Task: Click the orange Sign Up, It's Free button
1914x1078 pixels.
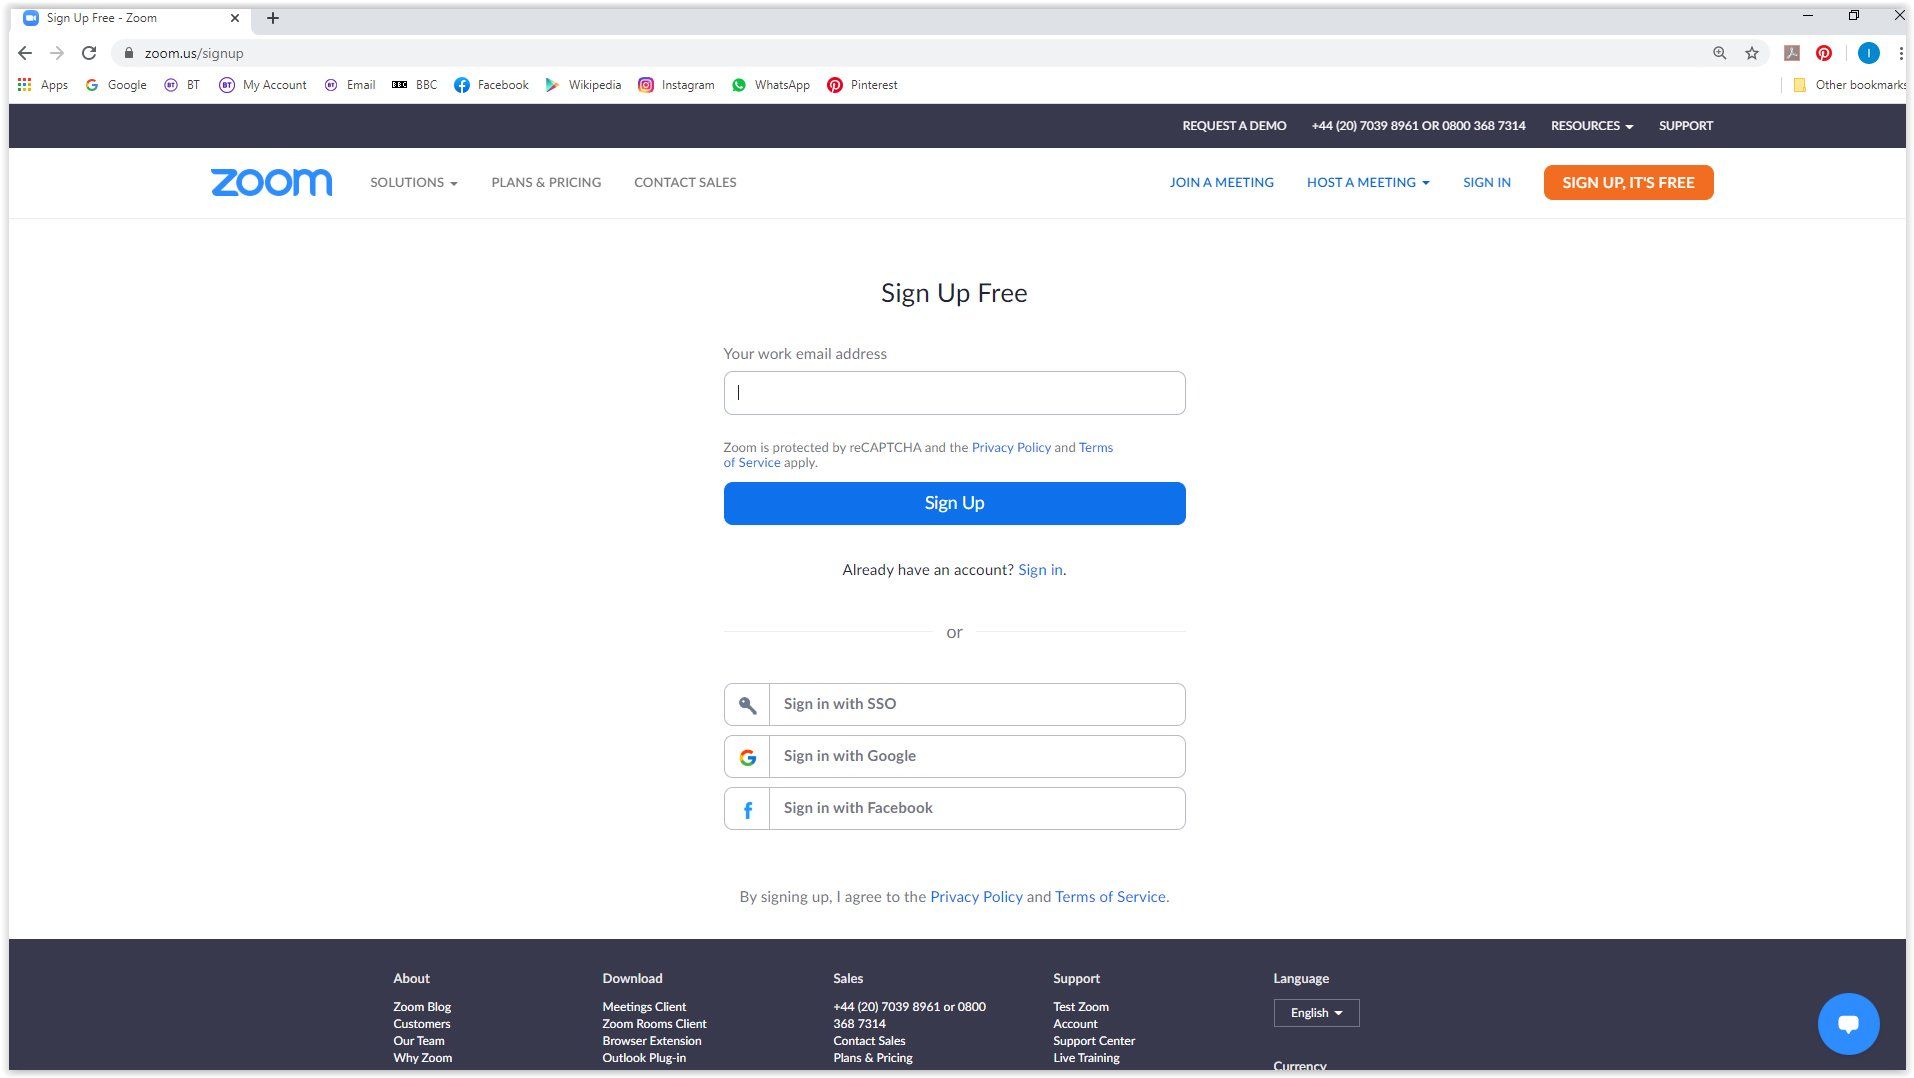Action: point(1628,182)
